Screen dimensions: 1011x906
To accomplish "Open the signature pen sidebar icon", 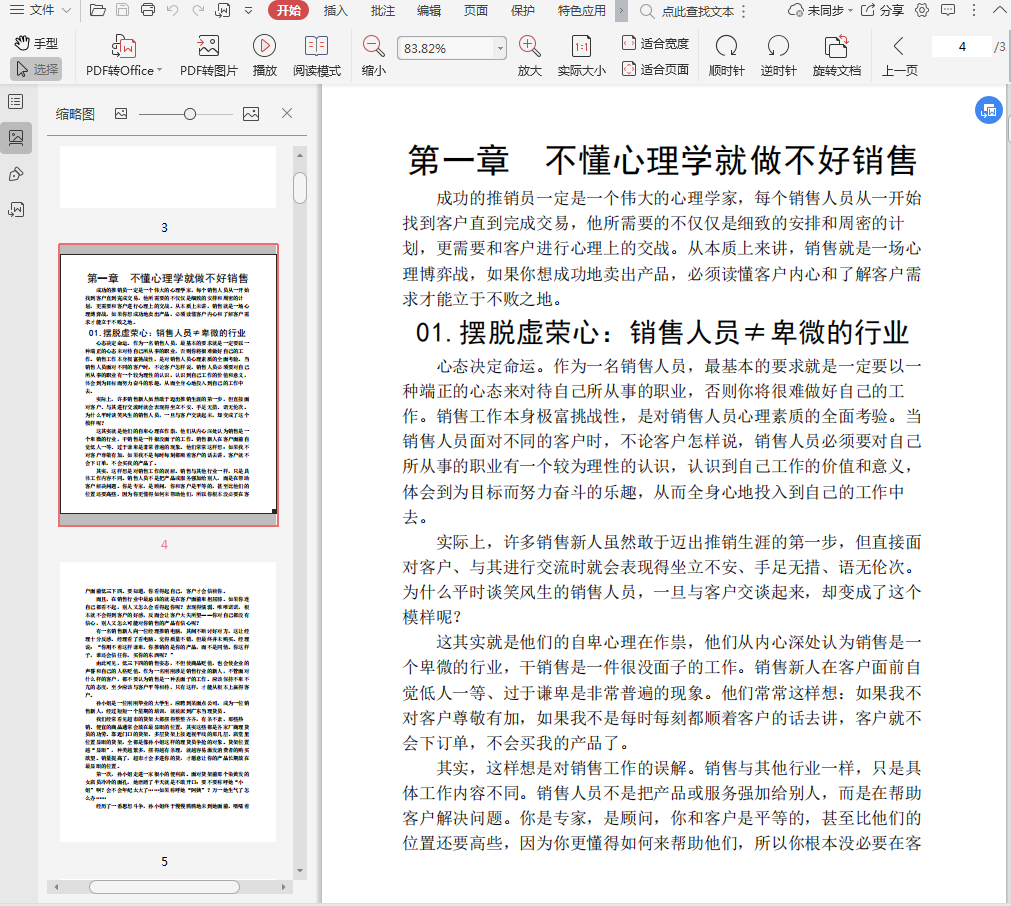I will (16, 174).
